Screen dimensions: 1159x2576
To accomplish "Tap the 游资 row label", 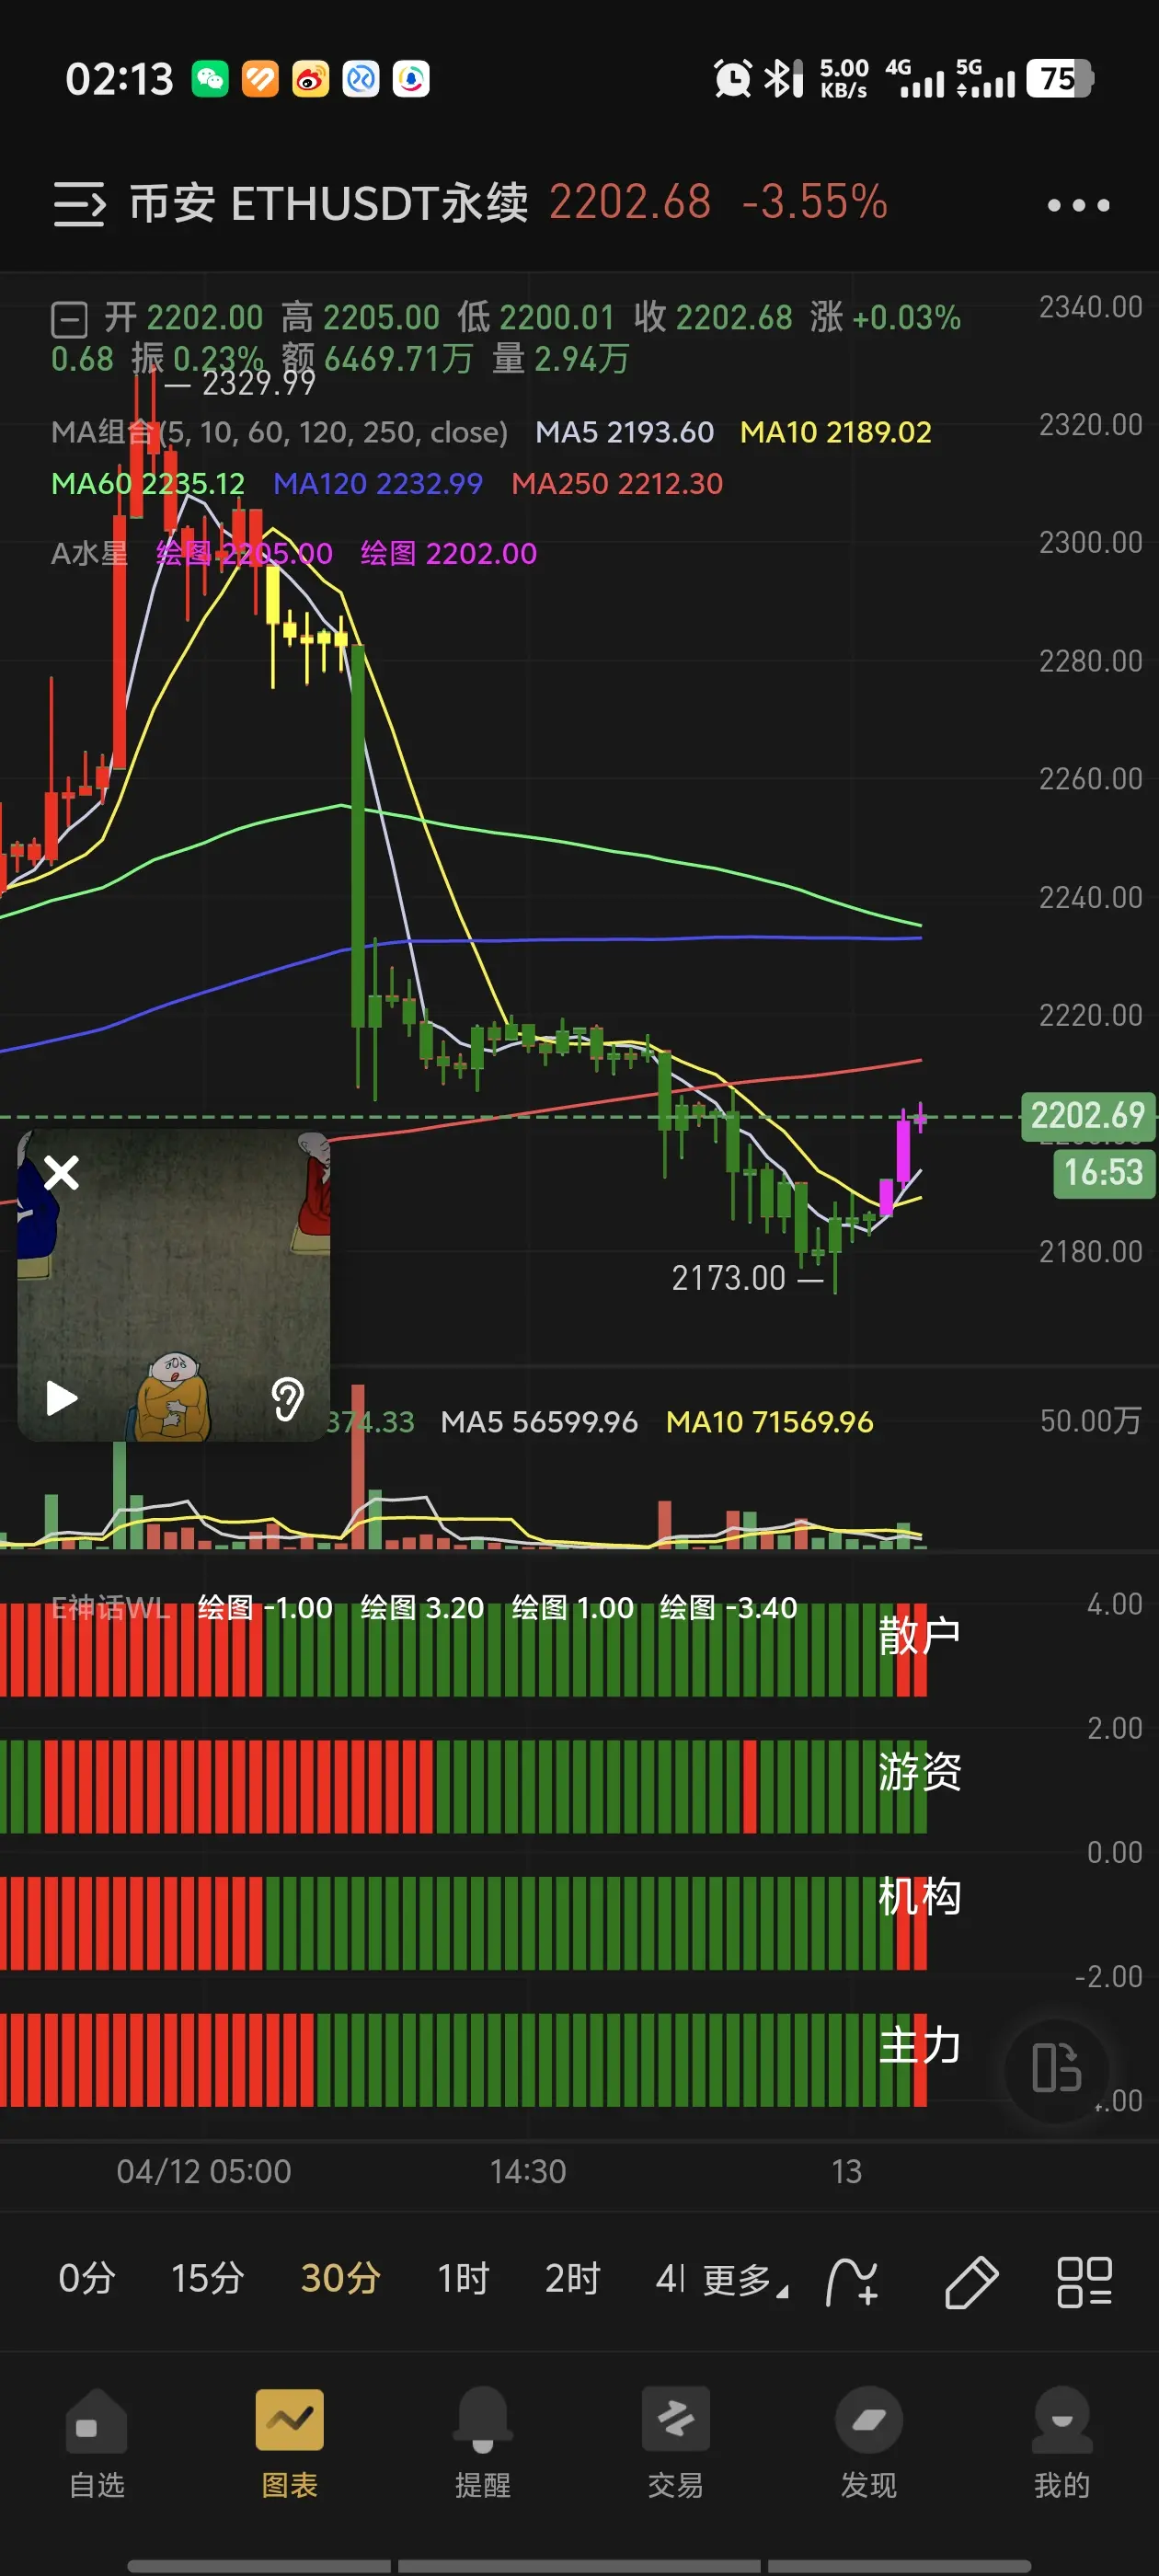I will (x=920, y=1772).
